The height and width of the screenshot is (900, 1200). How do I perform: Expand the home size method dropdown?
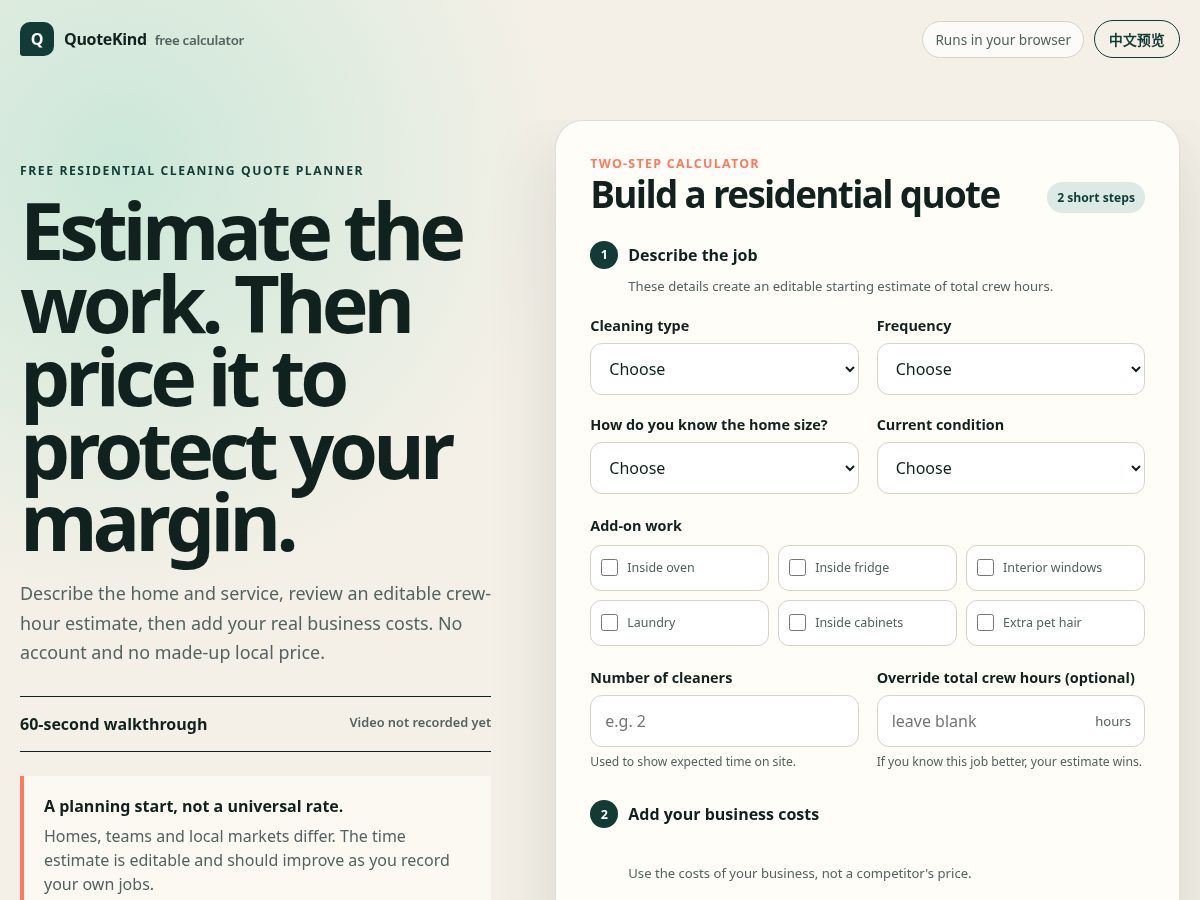(724, 468)
